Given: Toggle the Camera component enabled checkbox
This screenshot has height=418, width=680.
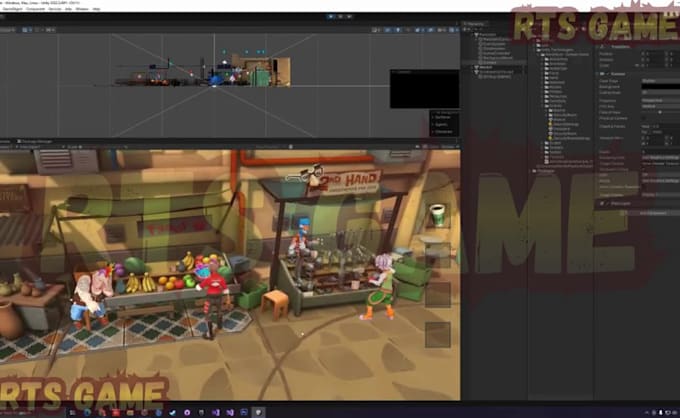Looking at the screenshot, I should tap(608, 74).
